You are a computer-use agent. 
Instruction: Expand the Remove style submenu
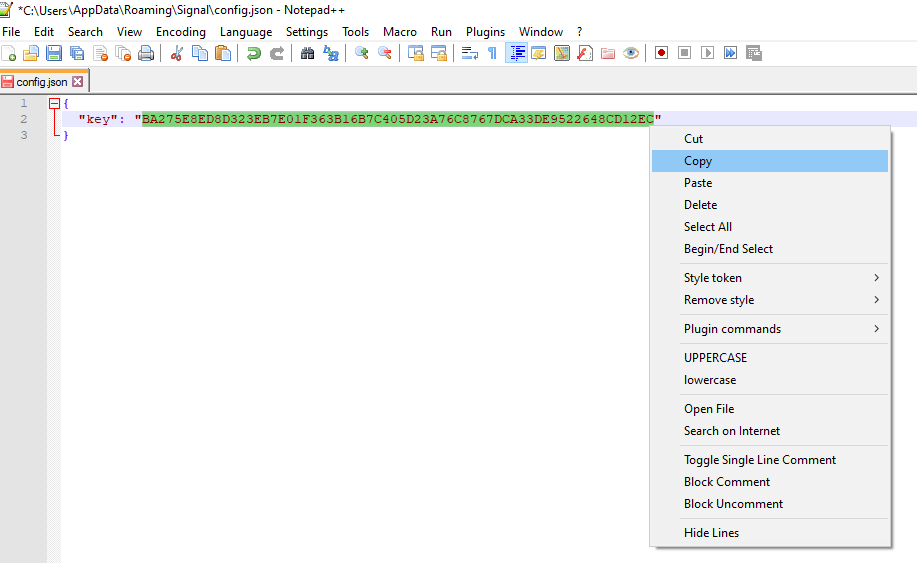[x=770, y=300]
